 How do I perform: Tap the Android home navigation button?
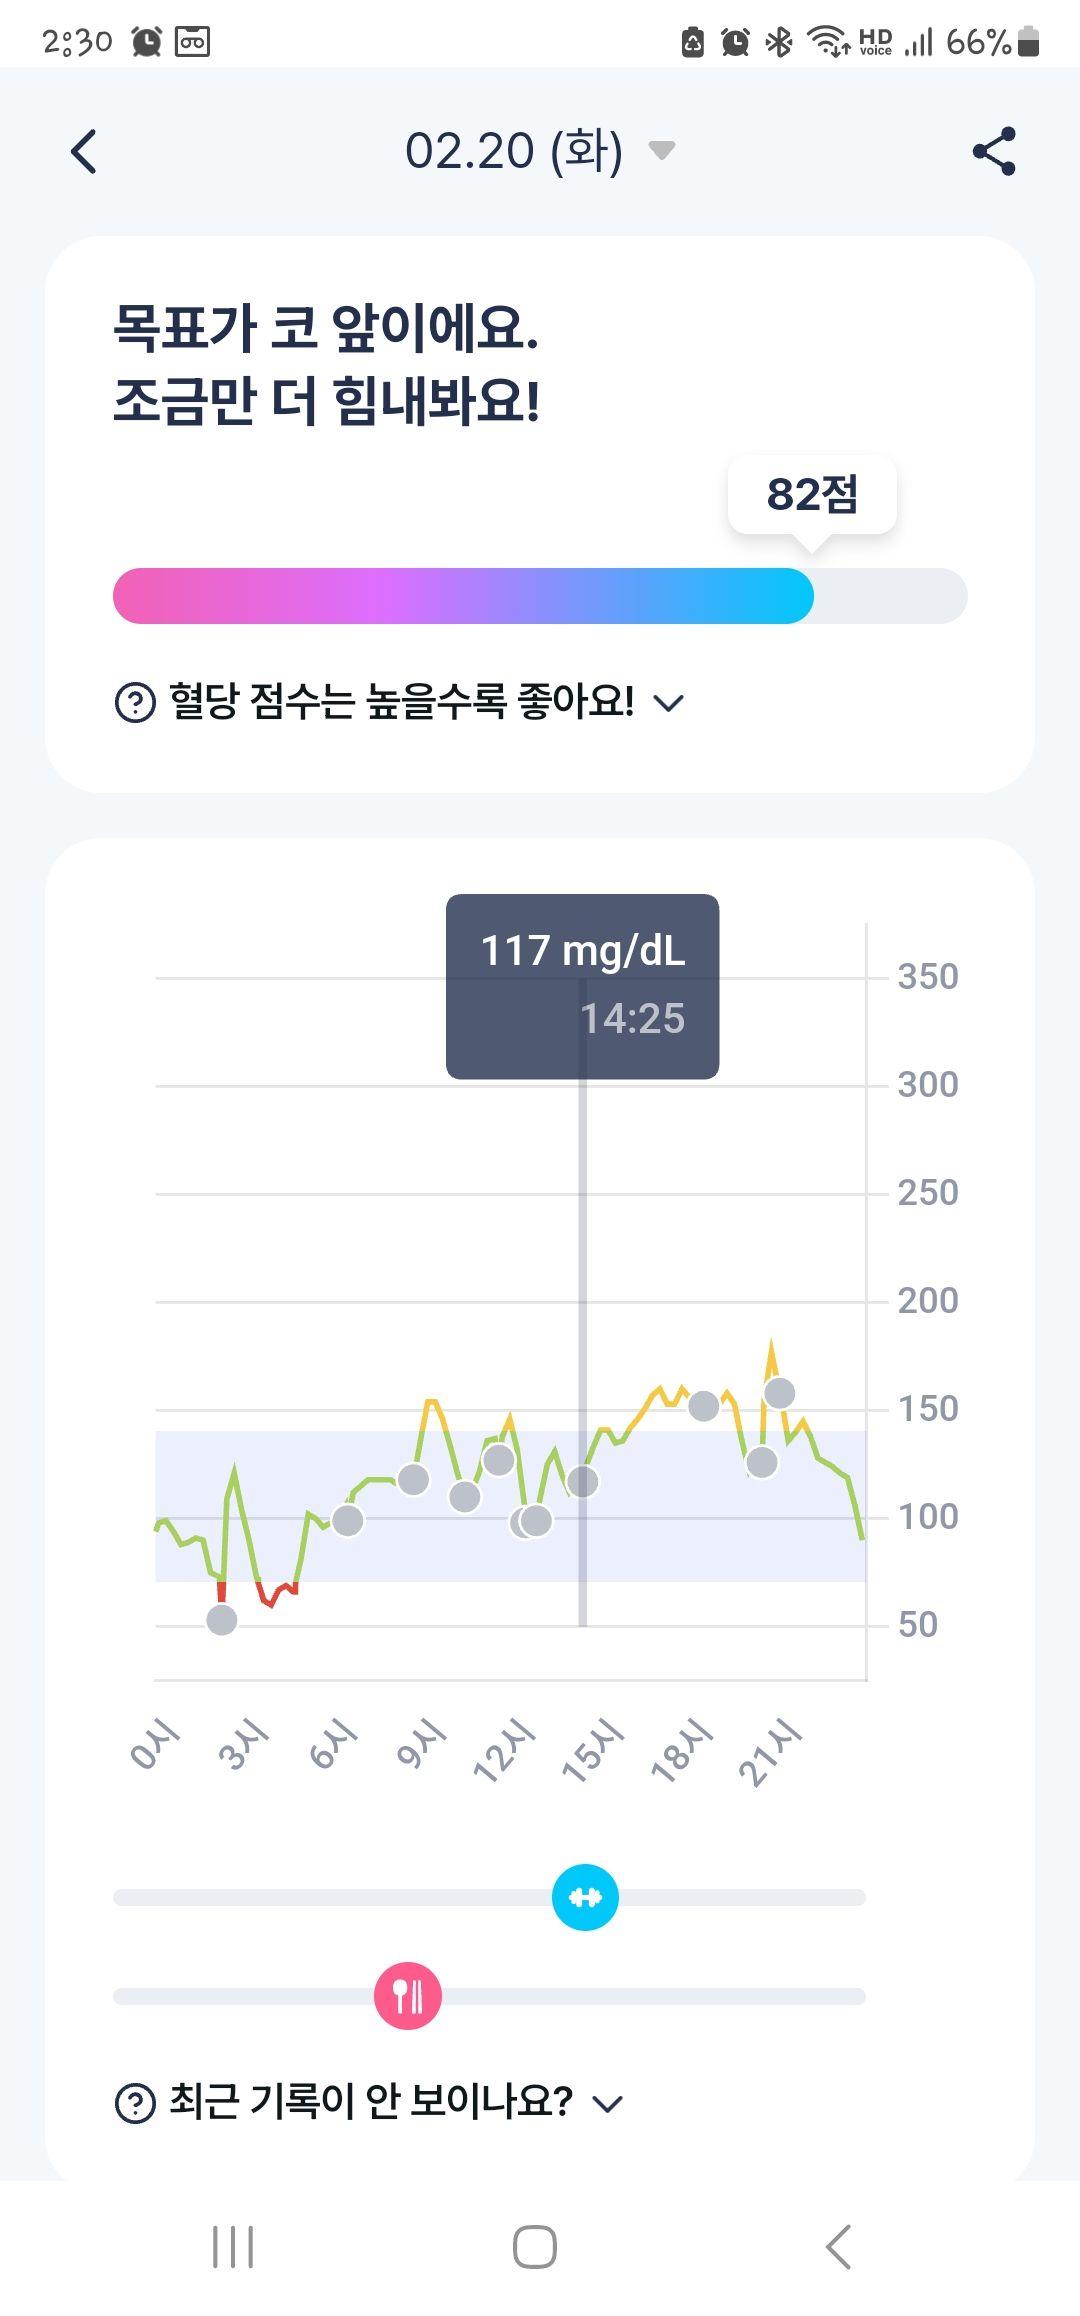tap(535, 2247)
